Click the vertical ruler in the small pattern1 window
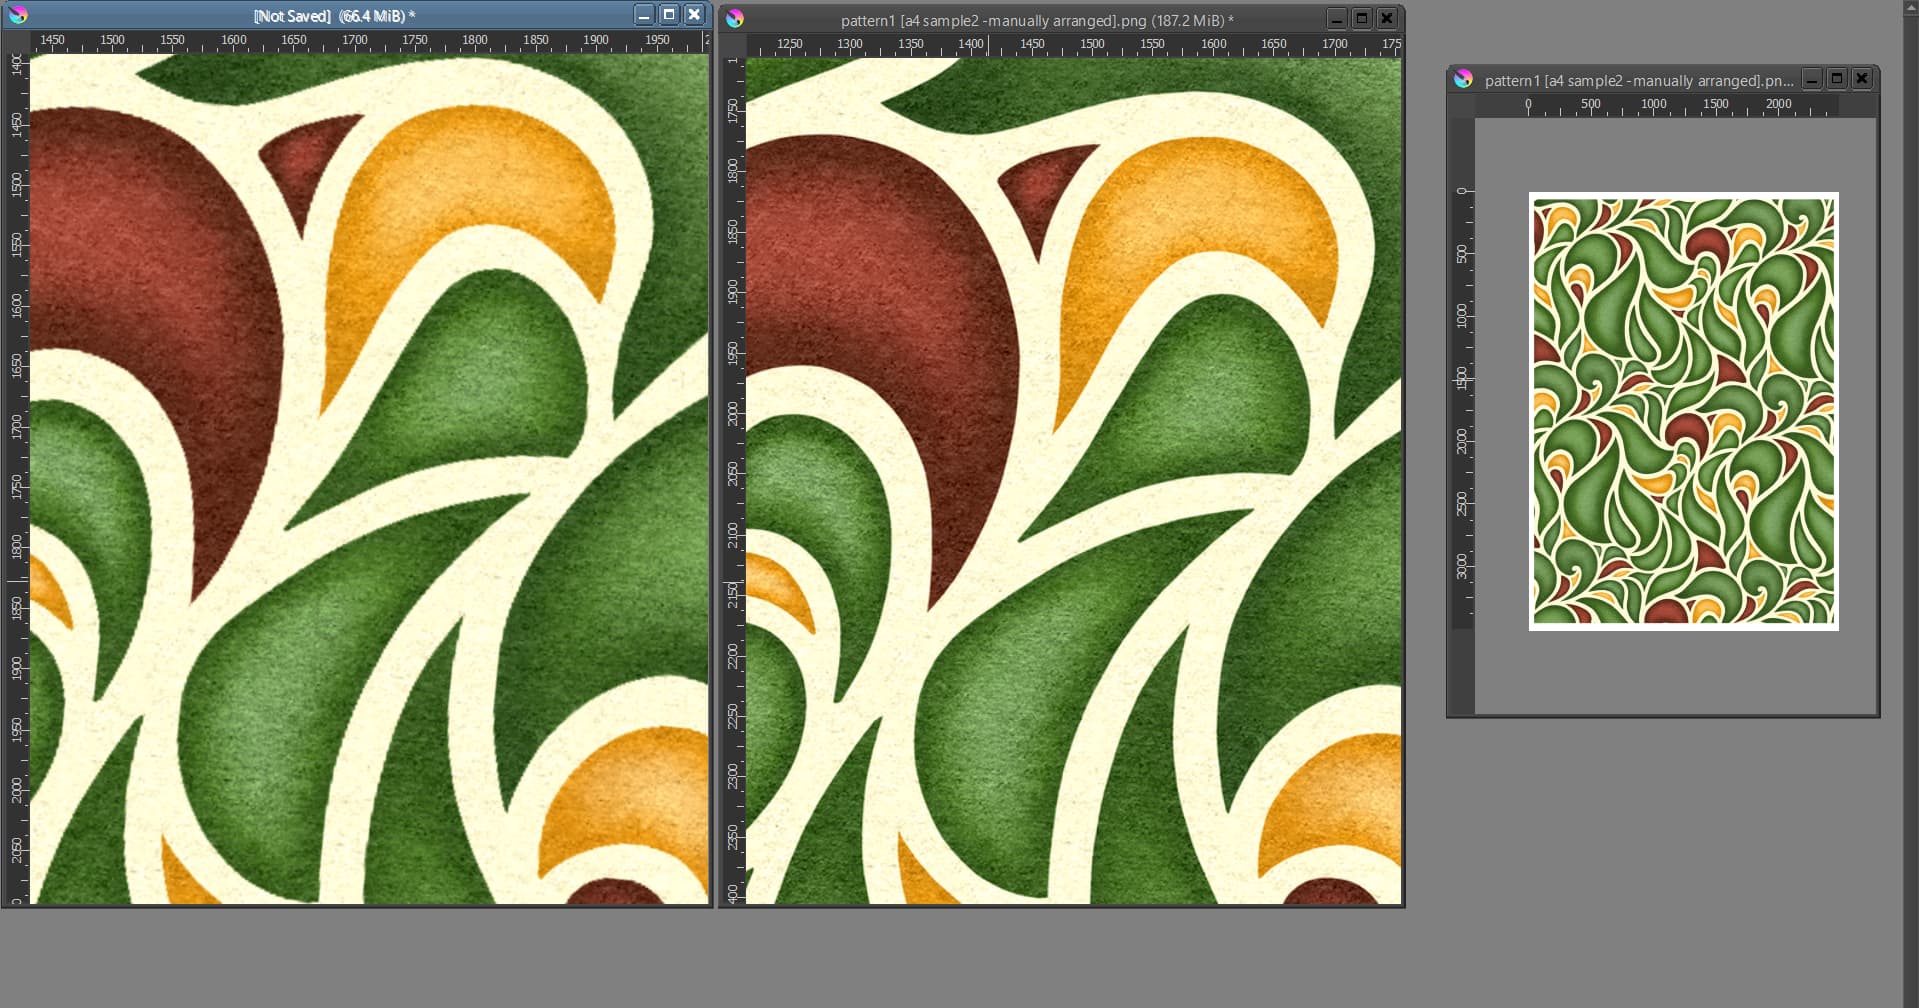 click(x=1463, y=416)
